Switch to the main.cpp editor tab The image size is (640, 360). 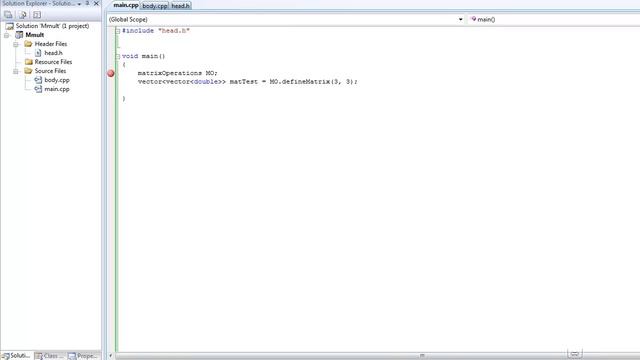point(126,5)
